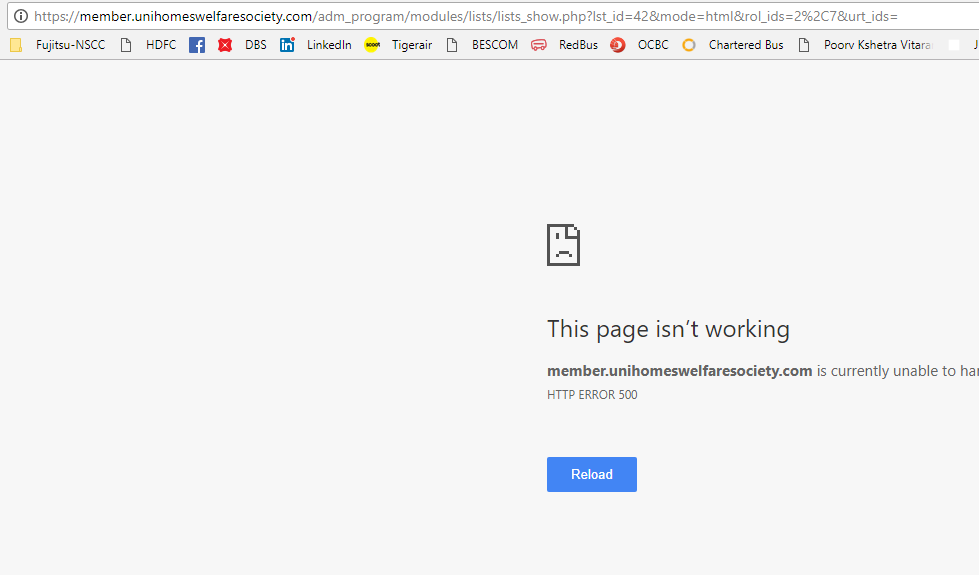Image resolution: width=979 pixels, height=575 pixels.
Task: Open the HDFC bookmark
Action: point(149,45)
